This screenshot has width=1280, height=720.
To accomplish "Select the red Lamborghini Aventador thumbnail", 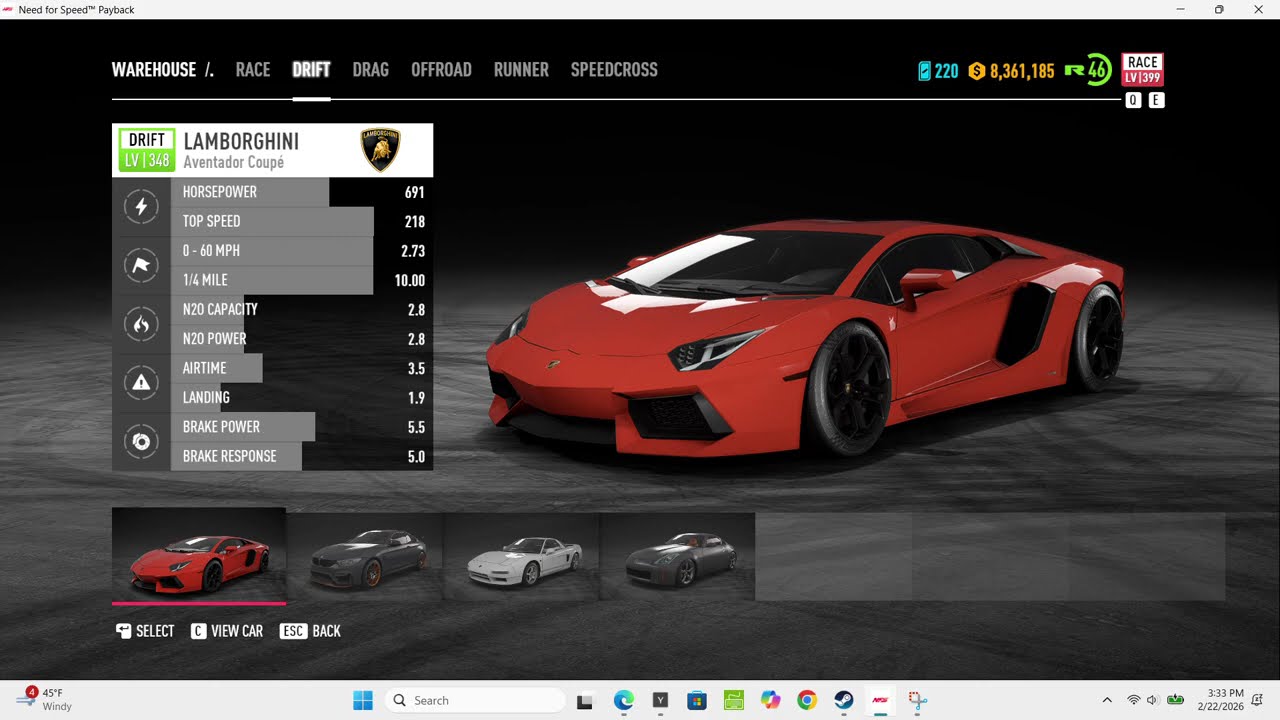I will [199, 556].
